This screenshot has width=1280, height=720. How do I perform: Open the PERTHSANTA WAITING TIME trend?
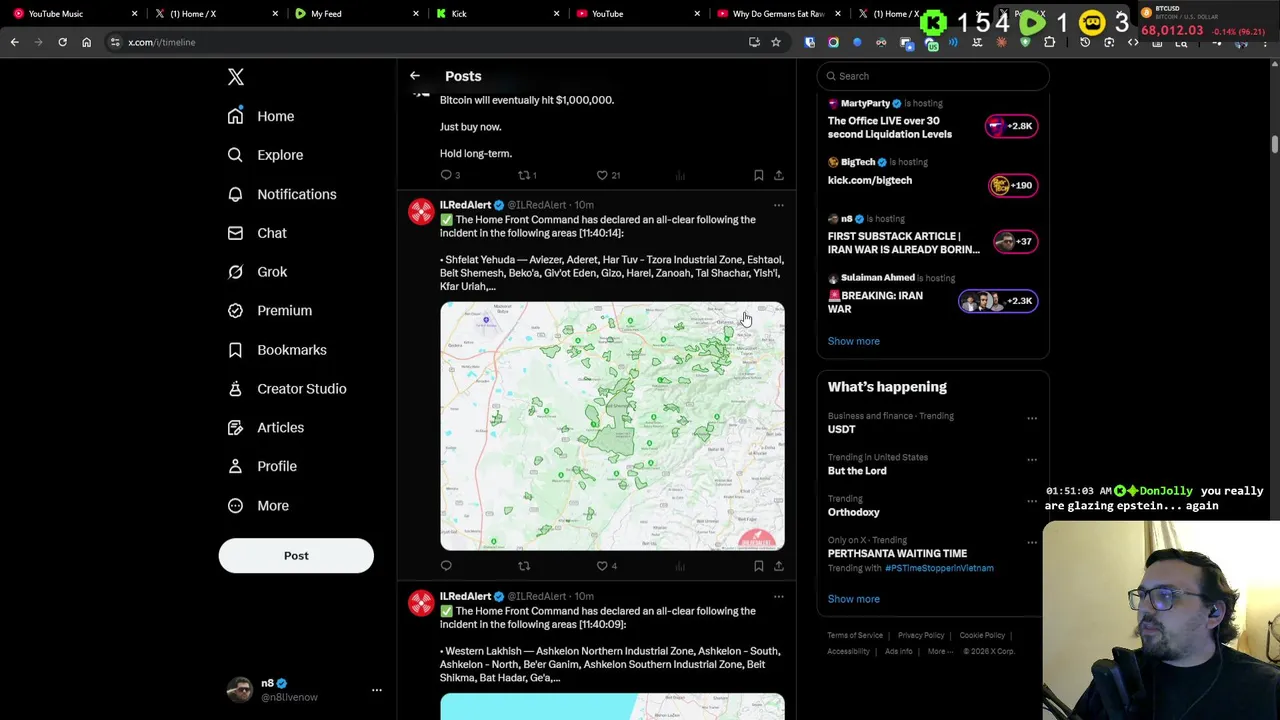[896, 553]
